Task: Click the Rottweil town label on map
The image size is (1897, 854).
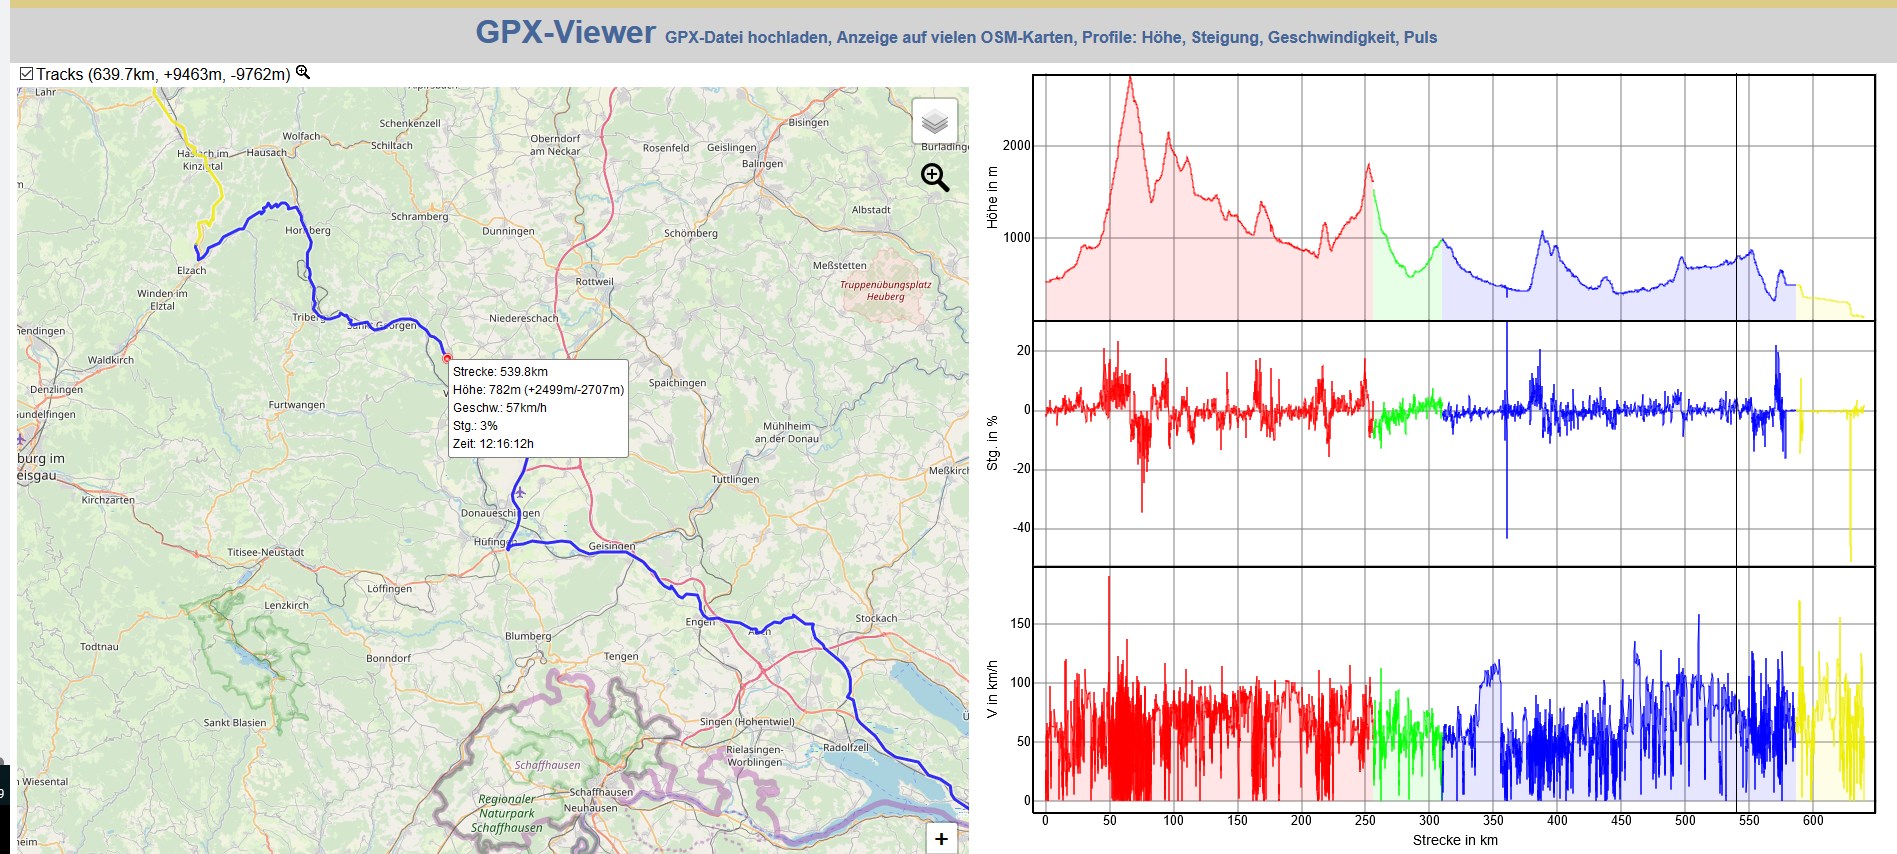Action: (594, 282)
